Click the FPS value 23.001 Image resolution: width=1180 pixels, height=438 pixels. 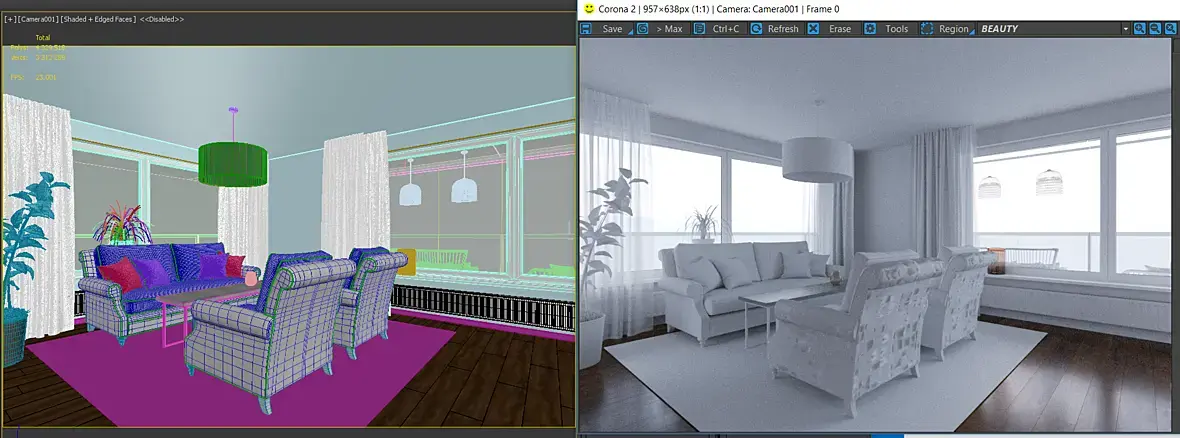[46, 78]
